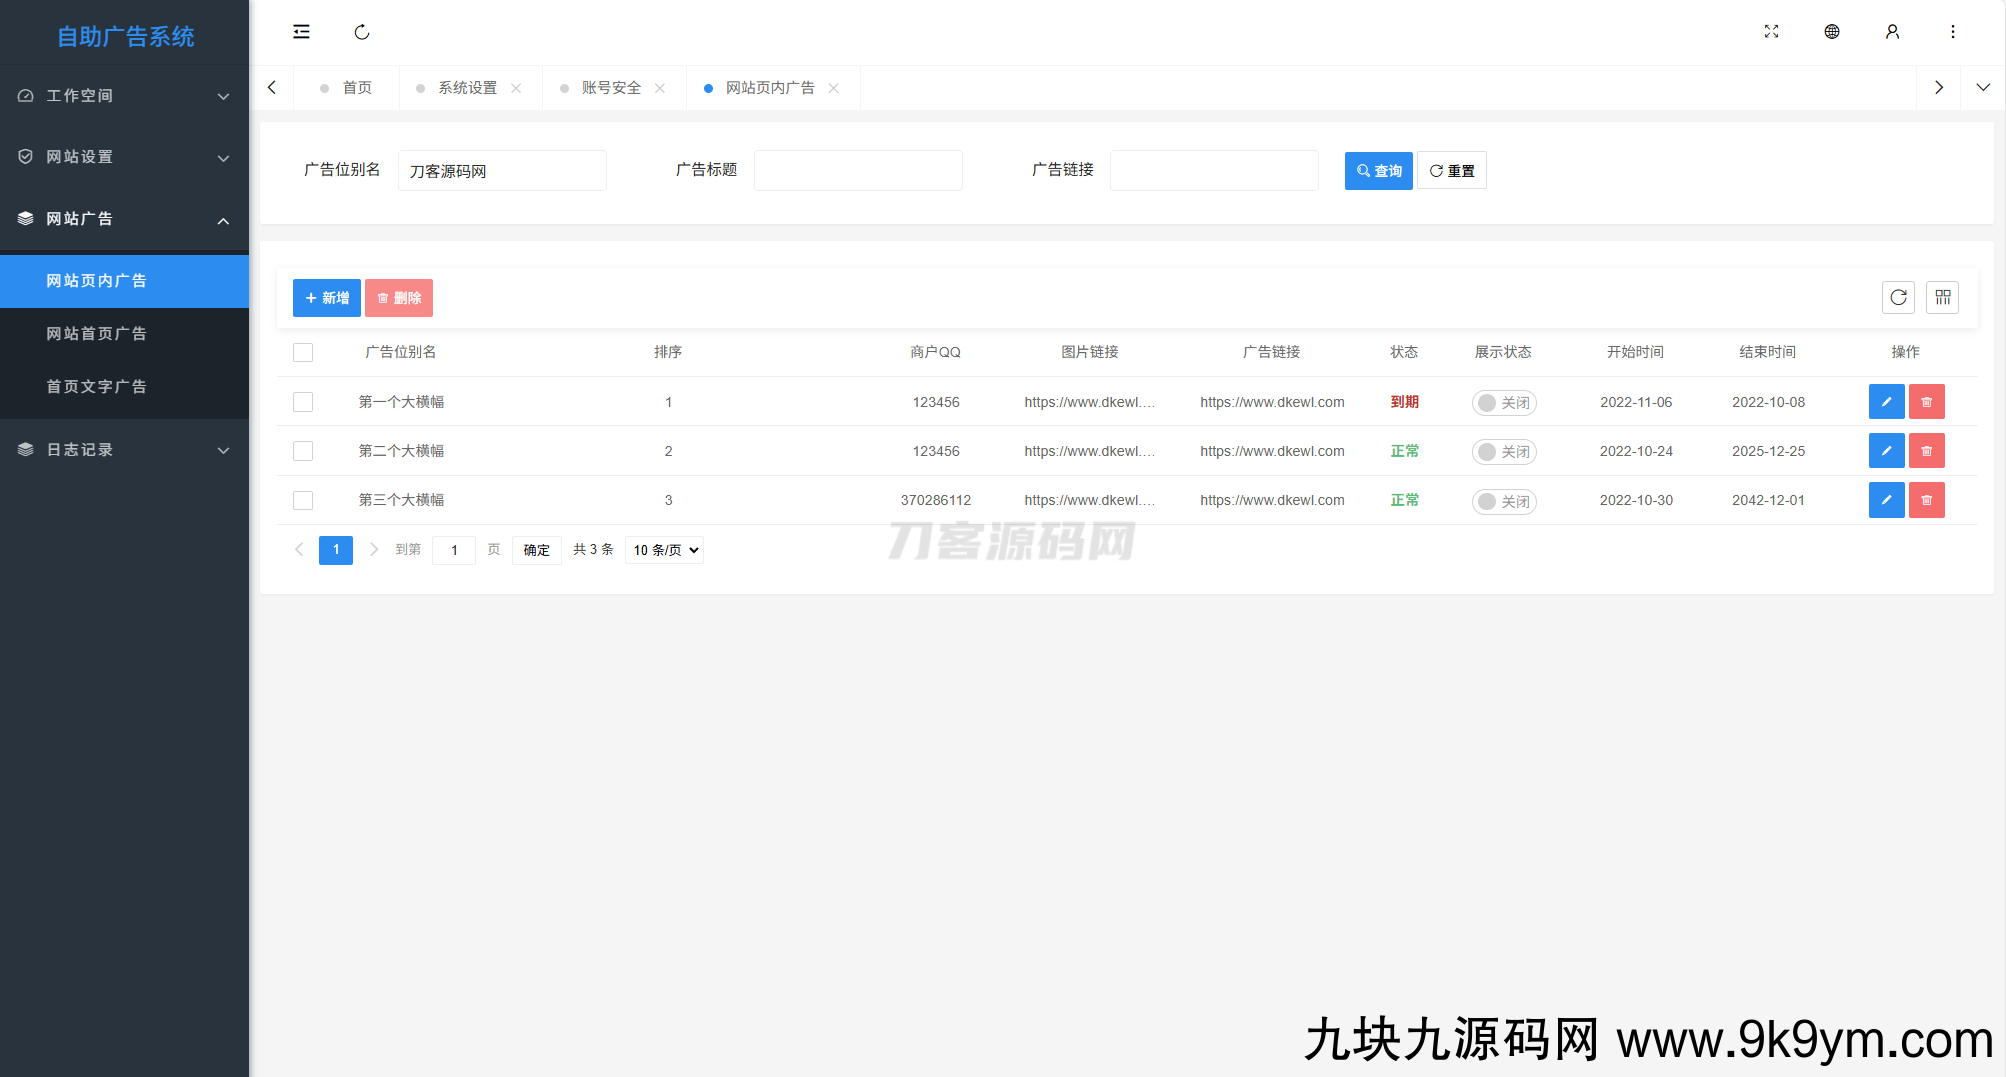2006x1077 pixels.
Task: Collapse the sidebar with the menu fold icon
Action: (x=301, y=32)
